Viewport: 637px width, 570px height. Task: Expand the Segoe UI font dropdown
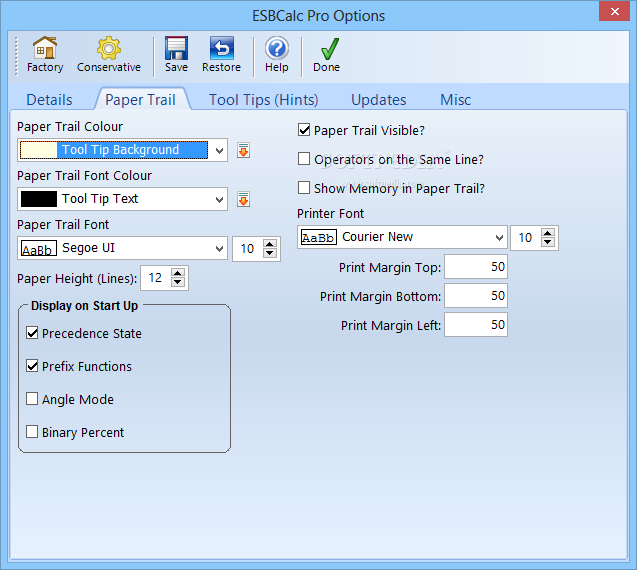[x=219, y=248]
